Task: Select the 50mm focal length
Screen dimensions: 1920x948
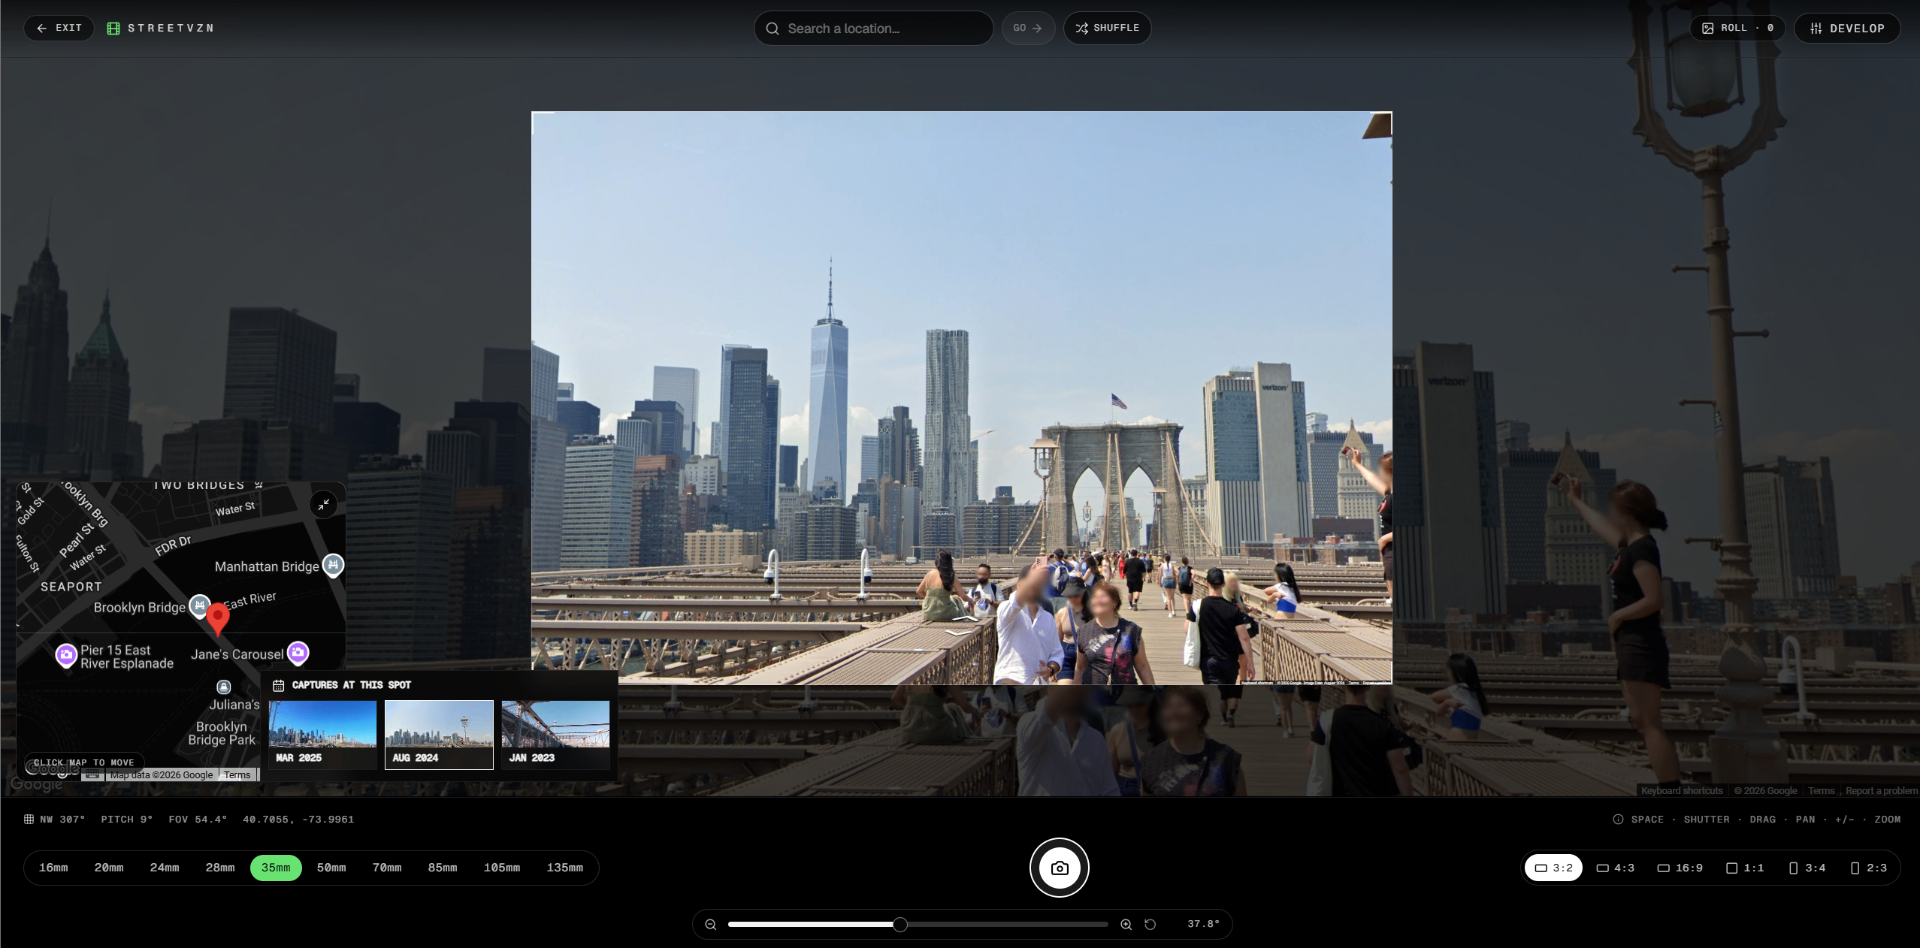Action: [x=331, y=868]
